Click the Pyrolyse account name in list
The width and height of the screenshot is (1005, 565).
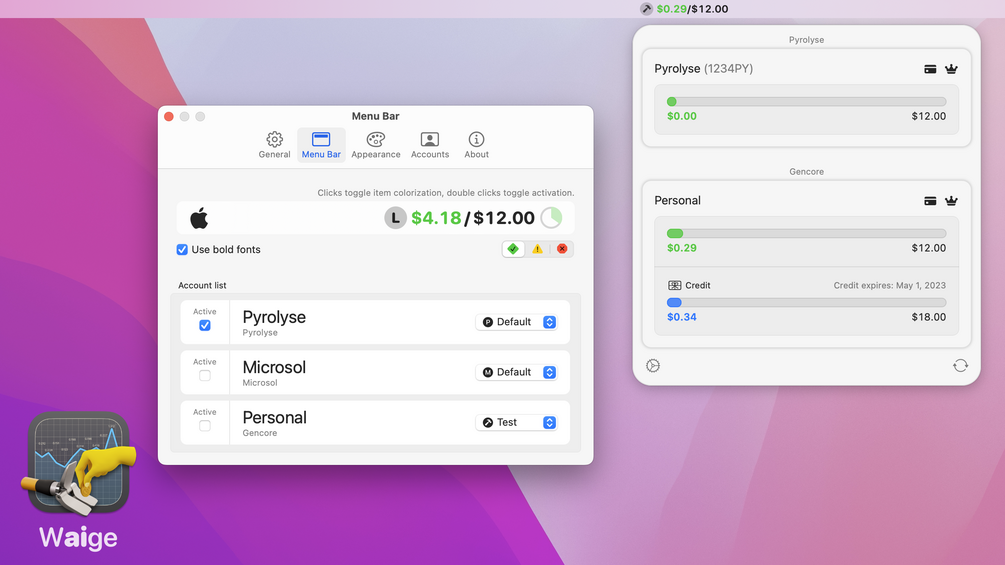(x=274, y=317)
